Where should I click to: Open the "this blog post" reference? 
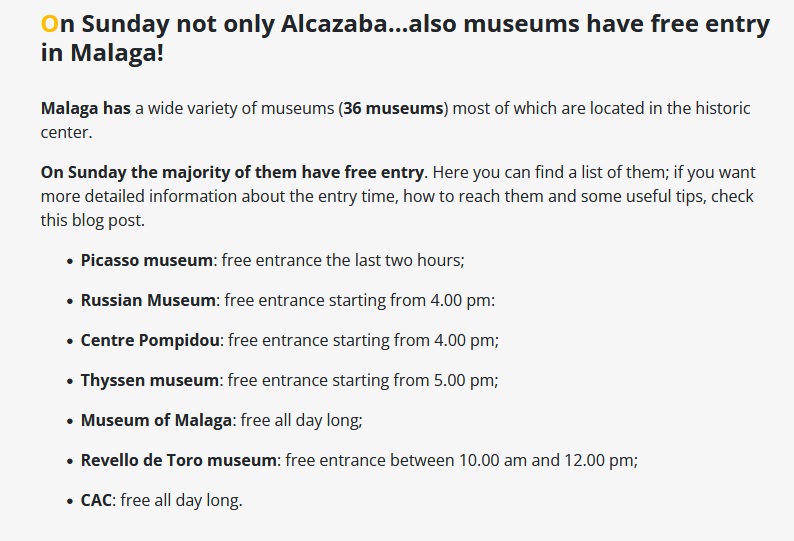(x=93, y=220)
